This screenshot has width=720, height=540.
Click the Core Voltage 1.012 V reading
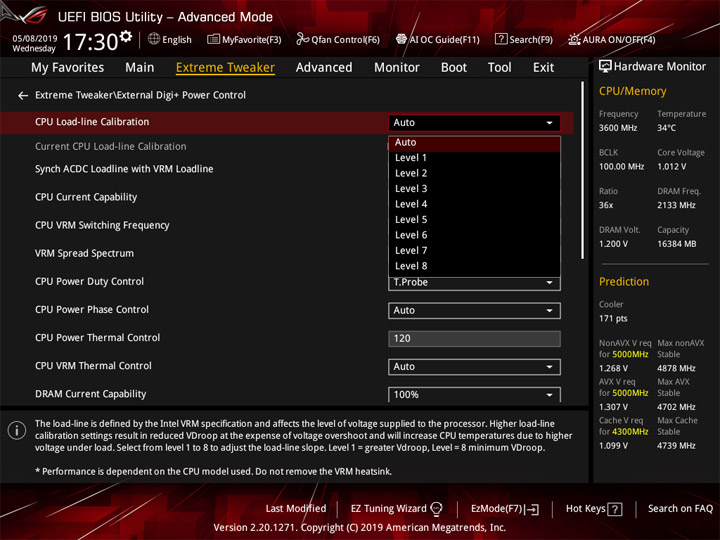pos(672,167)
